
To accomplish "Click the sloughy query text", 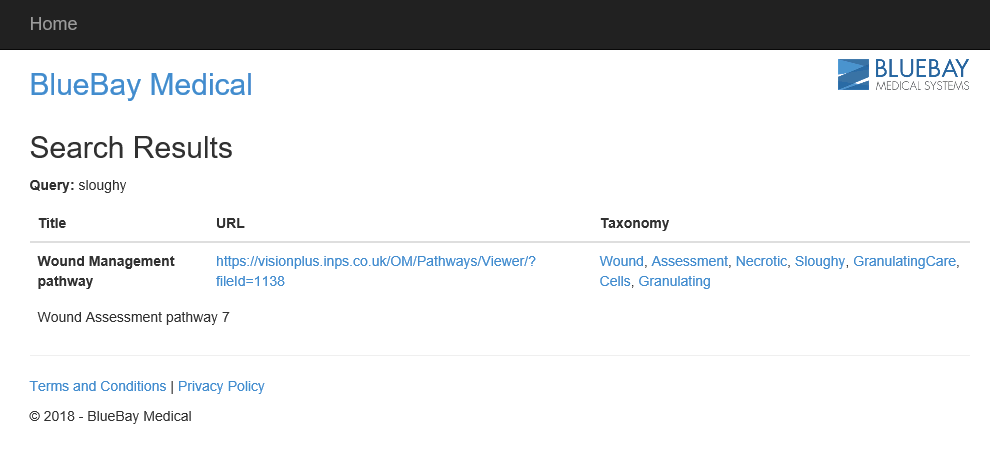I will tap(102, 185).
